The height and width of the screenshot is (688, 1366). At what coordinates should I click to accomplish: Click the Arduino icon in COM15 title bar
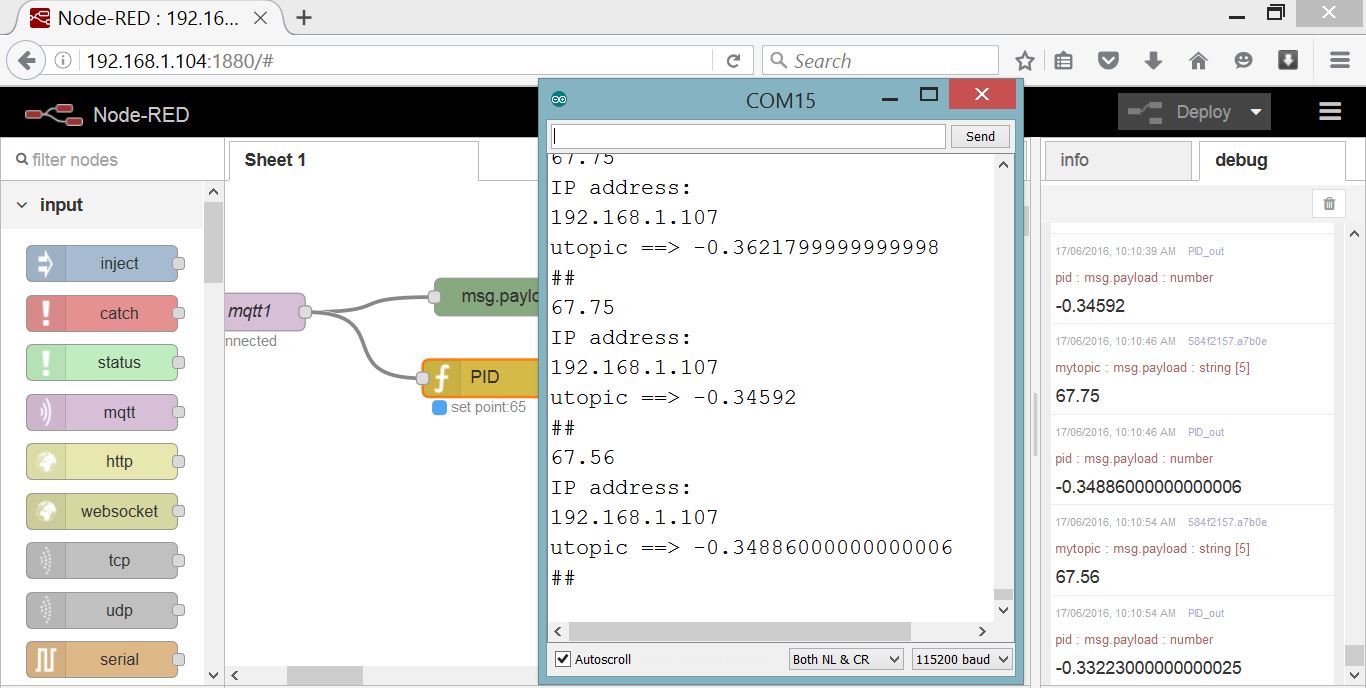click(559, 99)
